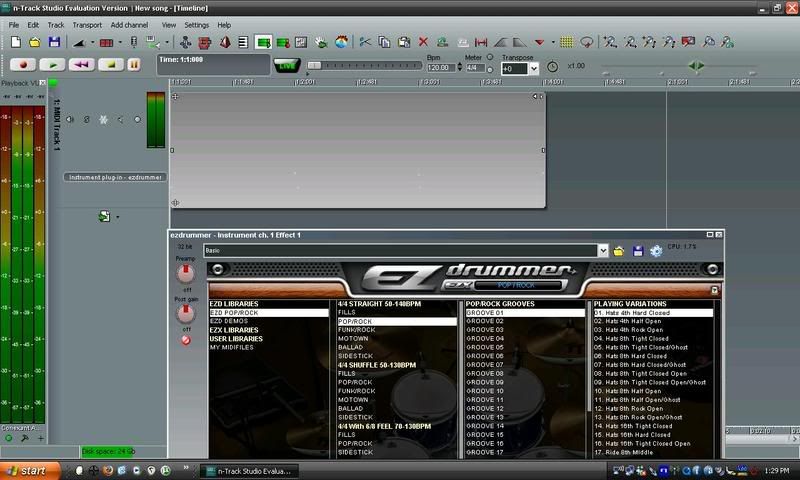Arm MIDI Track 1 record circle
Viewport: 800px width, 480px height.
click(137, 119)
